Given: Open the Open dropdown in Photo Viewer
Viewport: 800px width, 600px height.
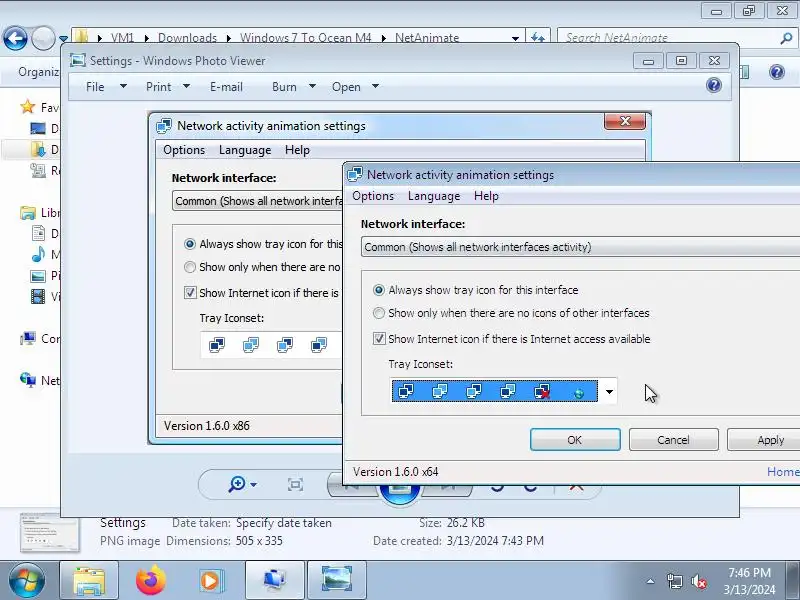Looking at the screenshot, I should coord(355,87).
